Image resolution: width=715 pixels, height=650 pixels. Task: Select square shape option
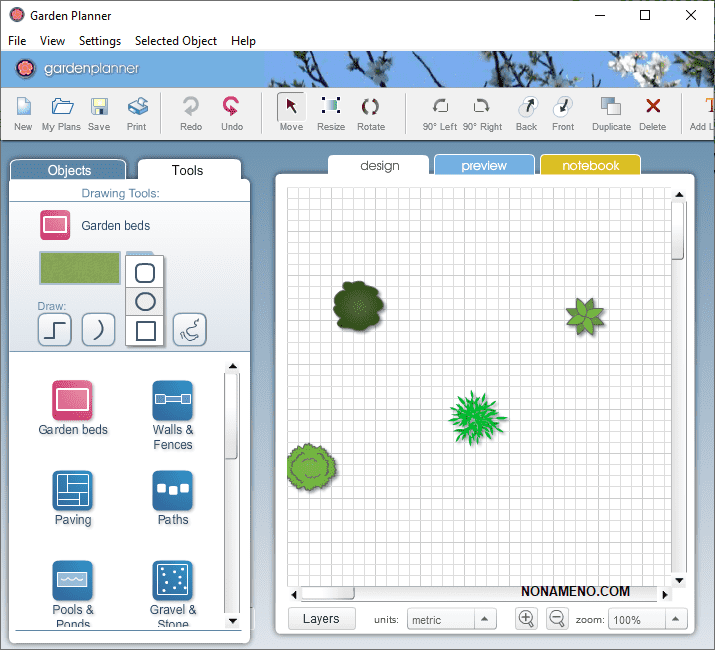pyautogui.click(x=145, y=331)
